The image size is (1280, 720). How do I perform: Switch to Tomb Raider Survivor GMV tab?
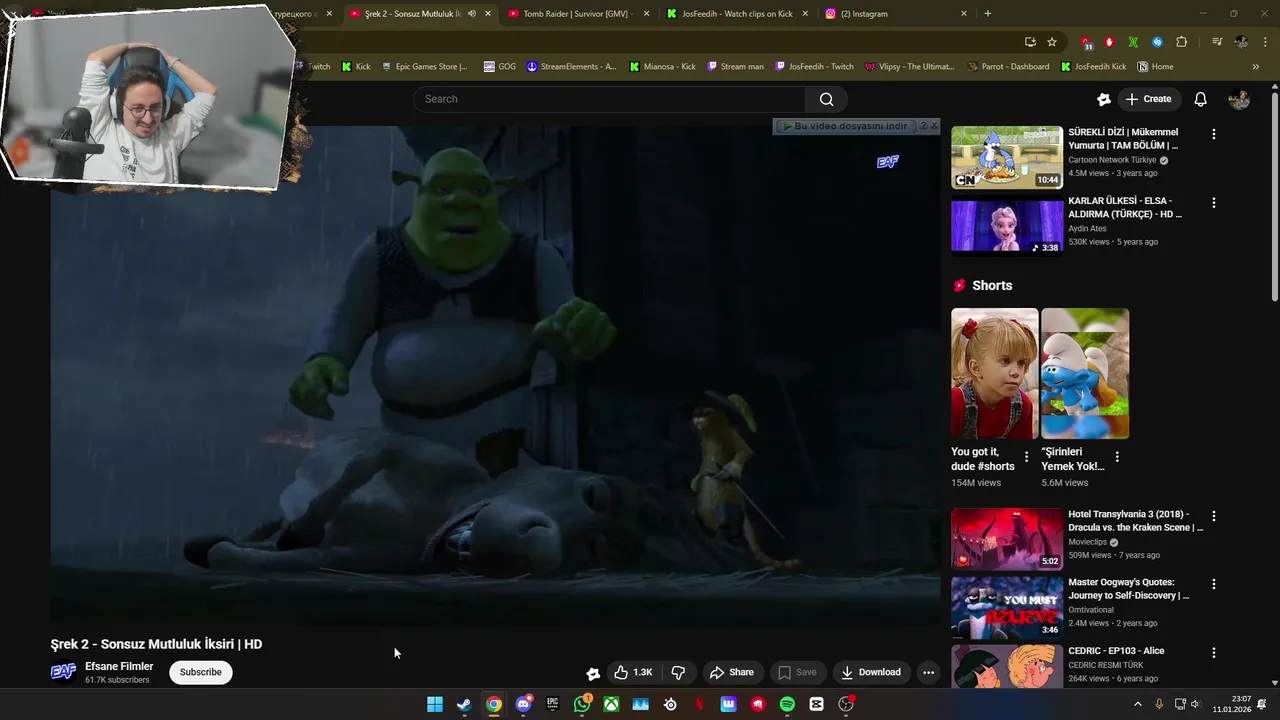[x=580, y=14]
